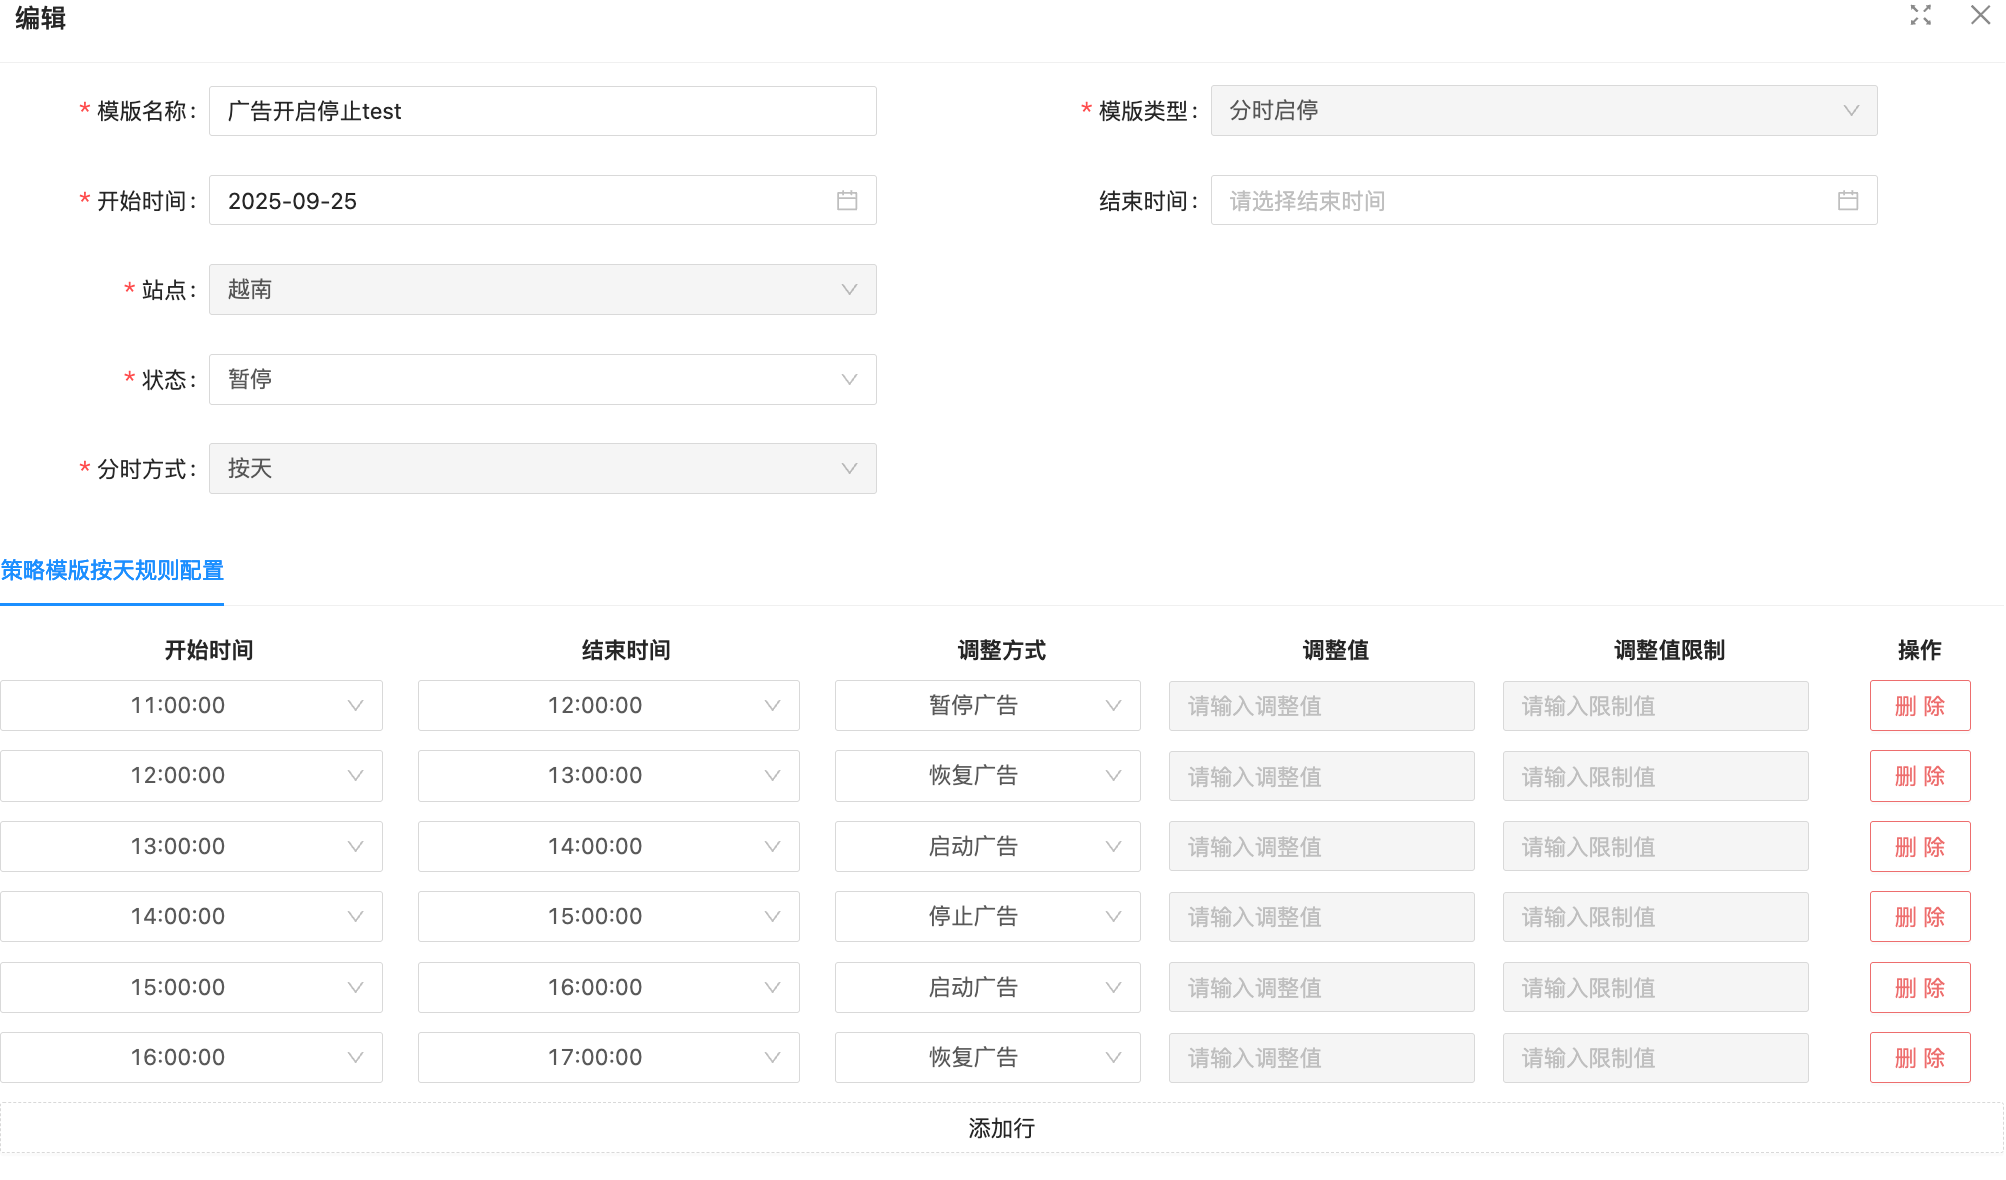Expand the 分时方式 dropdown showing 按天
Image resolution: width=2006 pixels, height=1180 pixels.
point(542,468)
